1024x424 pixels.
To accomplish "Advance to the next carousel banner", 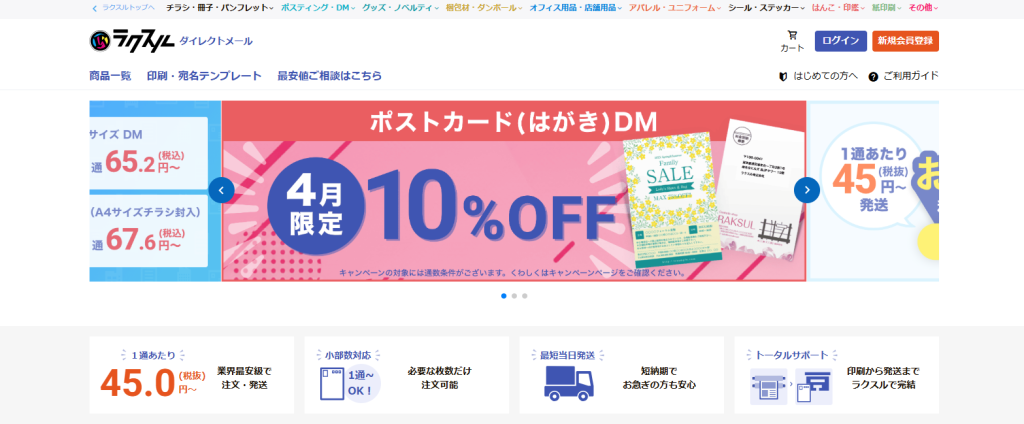I will [807, 190].
